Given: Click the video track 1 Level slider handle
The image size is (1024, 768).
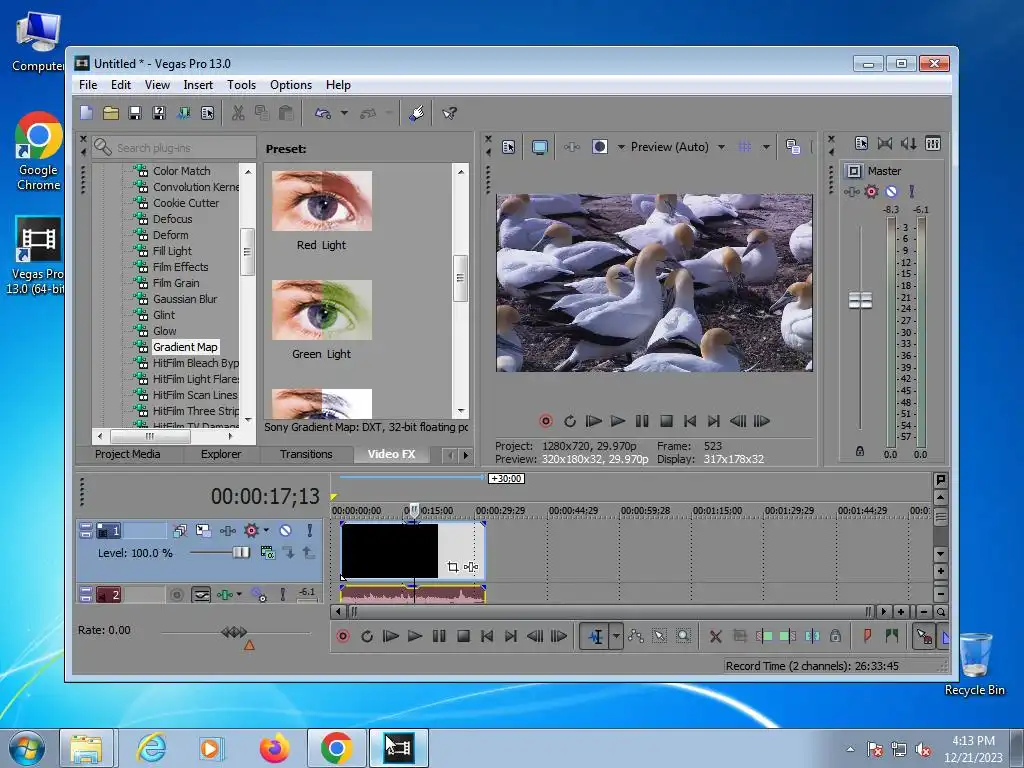Looking at the screenshot, I should tap(241, 552).
